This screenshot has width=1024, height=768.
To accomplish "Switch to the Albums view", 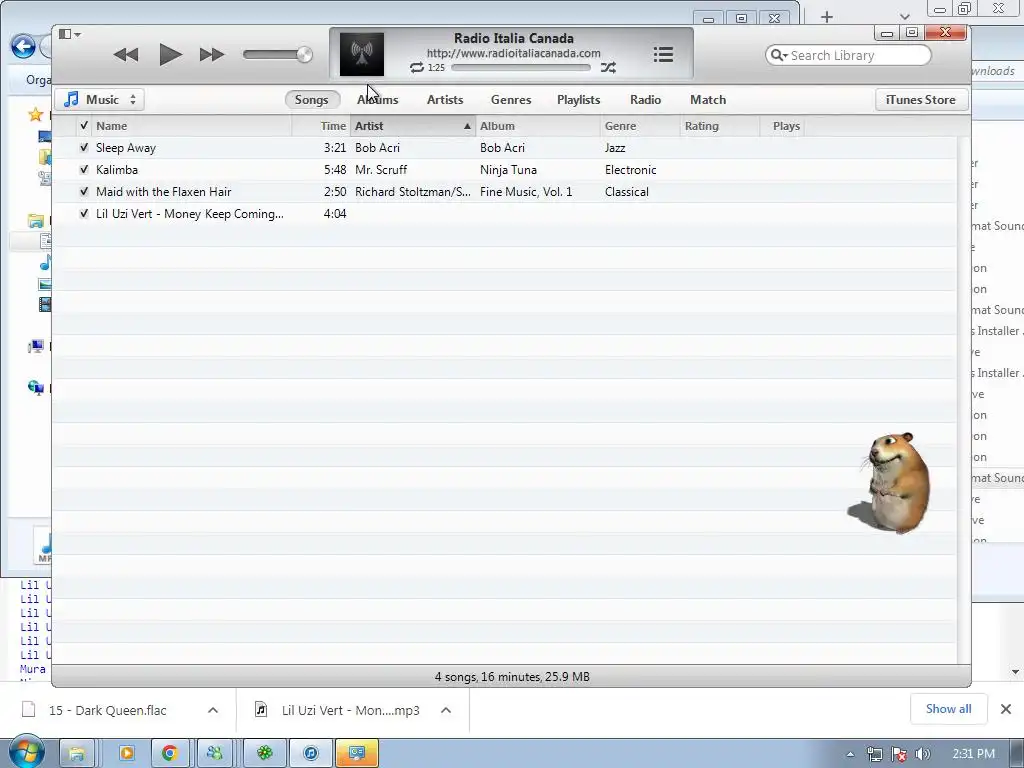I will tap(377, 100).
